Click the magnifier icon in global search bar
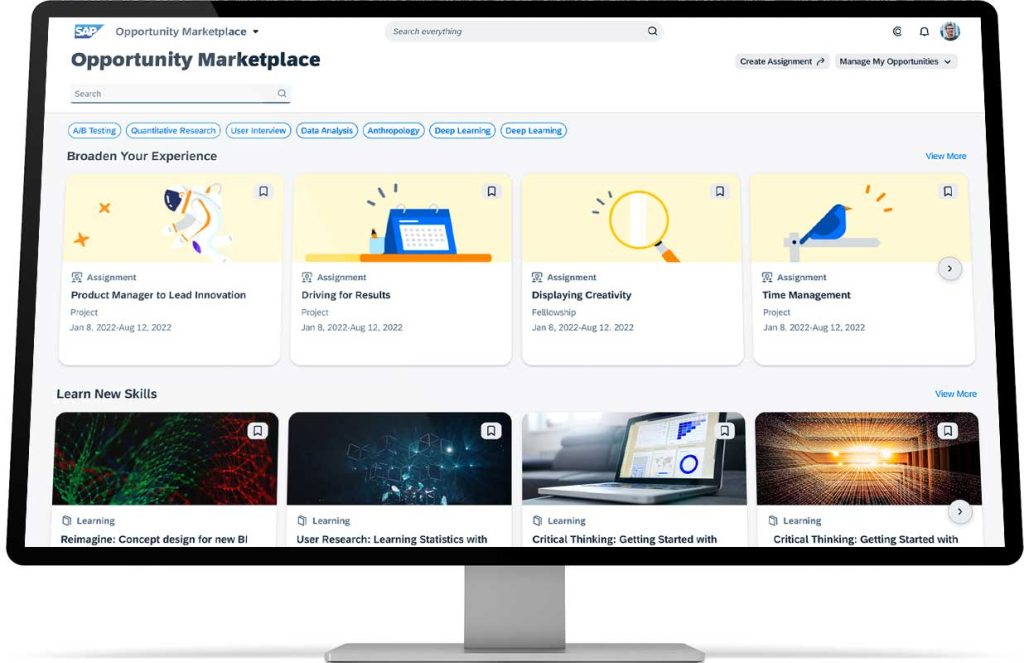Screen dimensions: 1024x663 pos(652,32)
